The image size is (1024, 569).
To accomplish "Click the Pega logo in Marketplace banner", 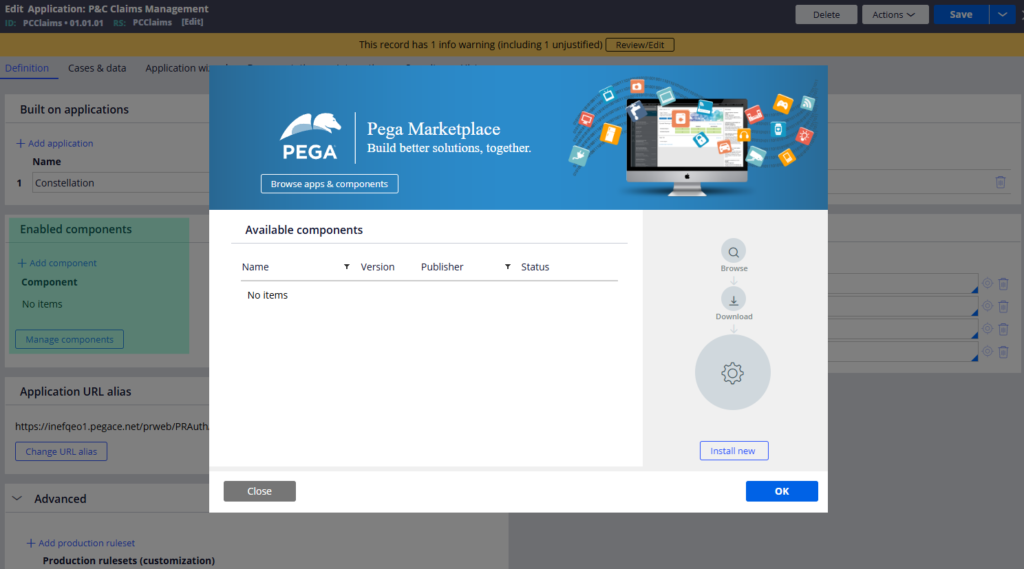I will pos(310,137).
